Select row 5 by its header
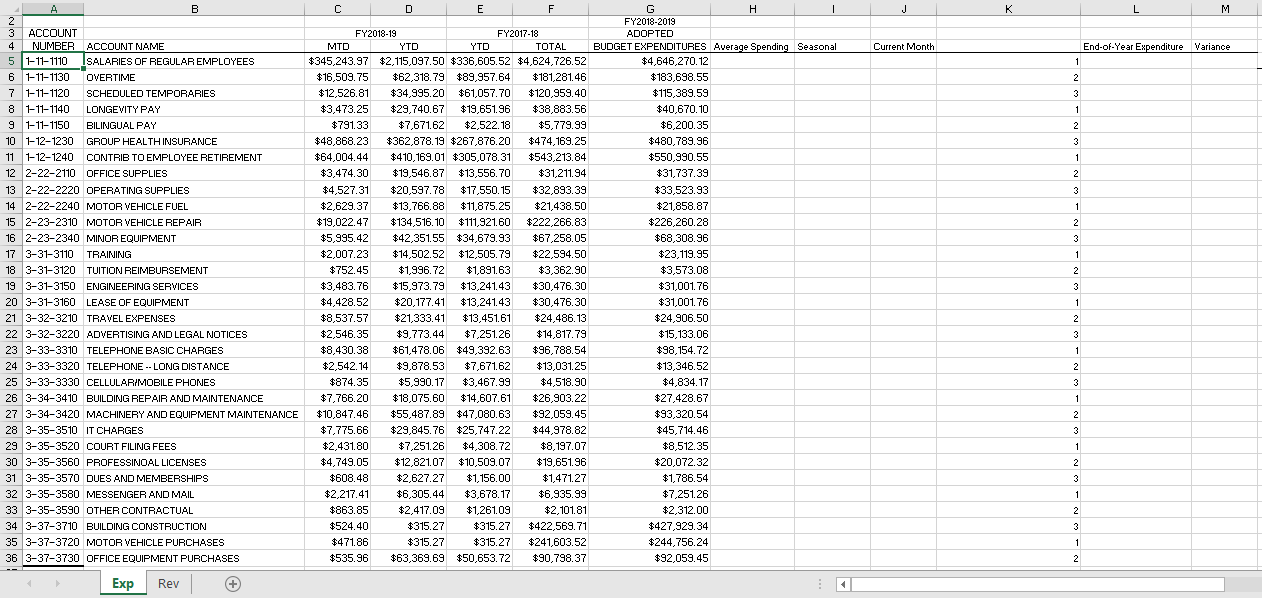The height and width of the screenshot is (598, 1262). point(11,61)
